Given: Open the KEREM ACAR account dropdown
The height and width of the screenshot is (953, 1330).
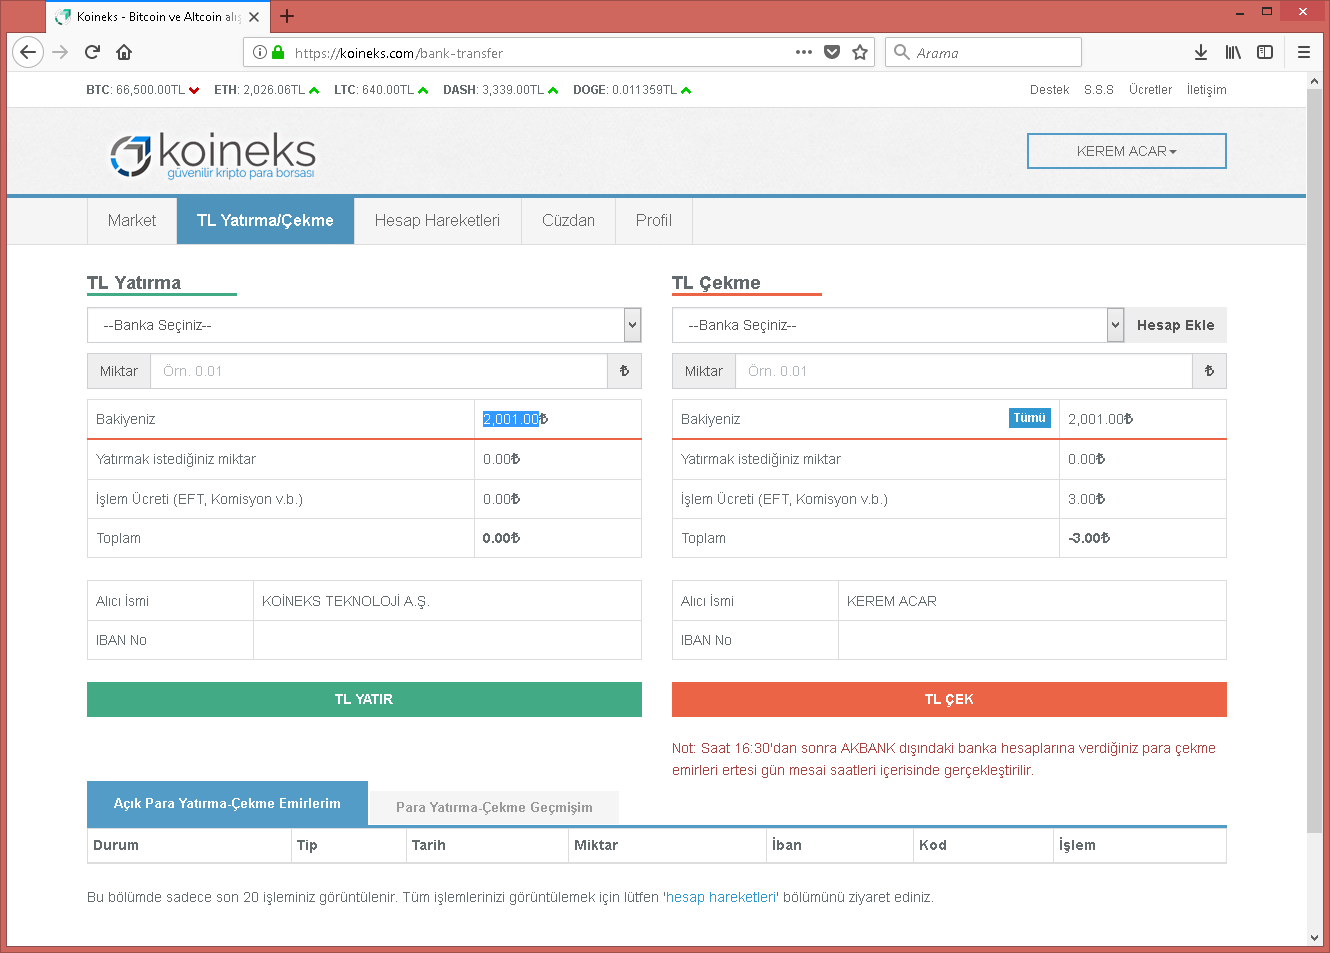Looking at the screenshot, I should 1127,151.
